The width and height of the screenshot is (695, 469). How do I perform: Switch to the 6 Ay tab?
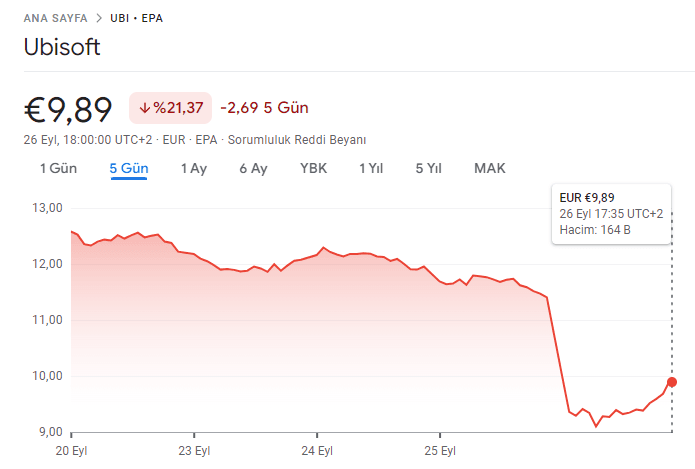(253, 168)
